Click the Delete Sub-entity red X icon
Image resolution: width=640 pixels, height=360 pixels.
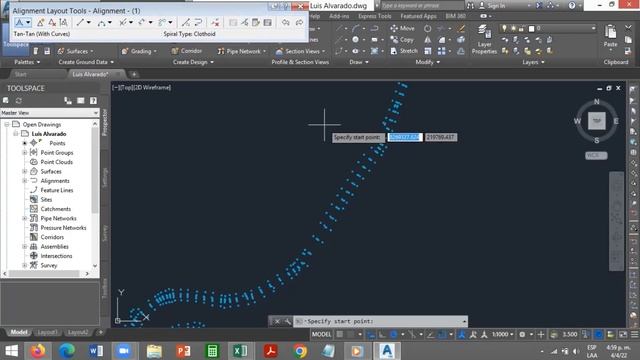215,22
